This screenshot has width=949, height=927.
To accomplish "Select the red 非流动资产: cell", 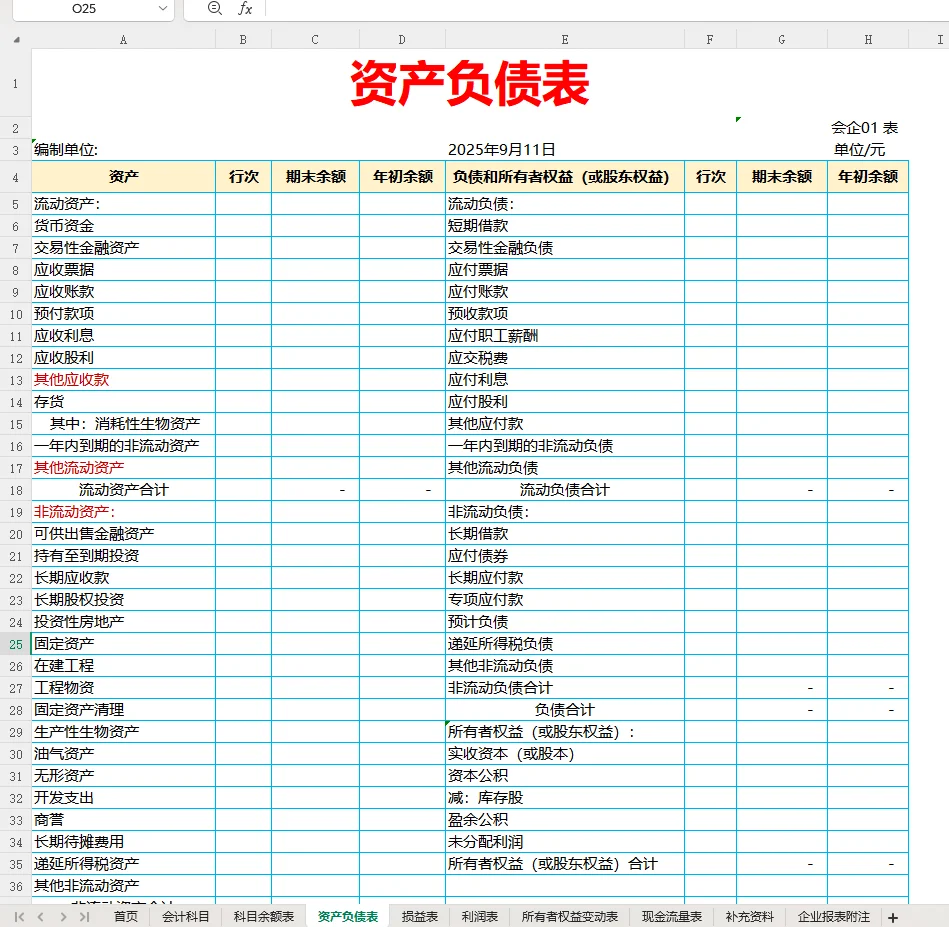I will point(123,512).
